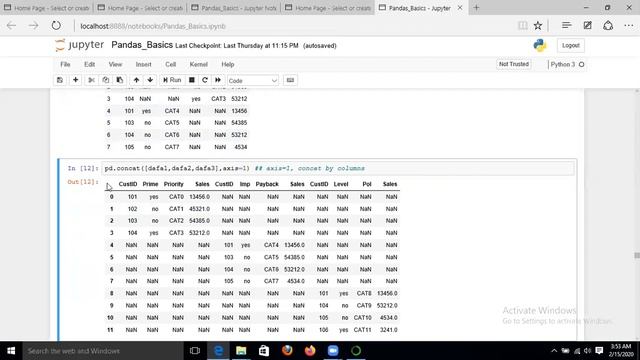Open reading view book icon

click(x=522, y=26)
